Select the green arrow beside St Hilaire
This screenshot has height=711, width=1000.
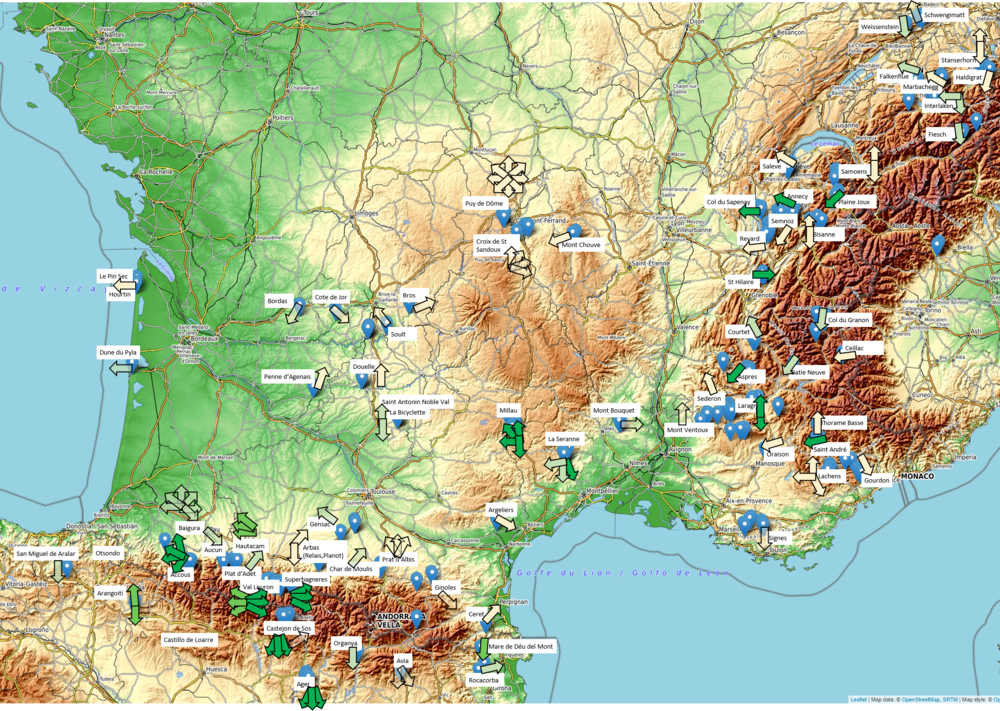click(764, 274)
